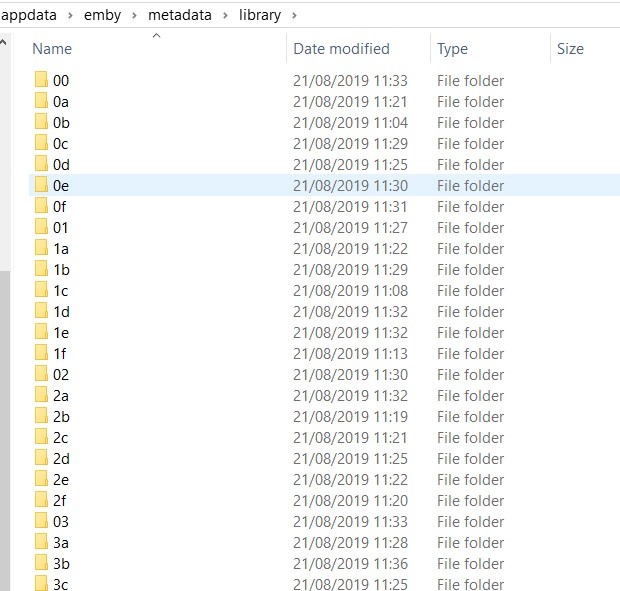Click the folder icon for 1a

pos(41,247)
